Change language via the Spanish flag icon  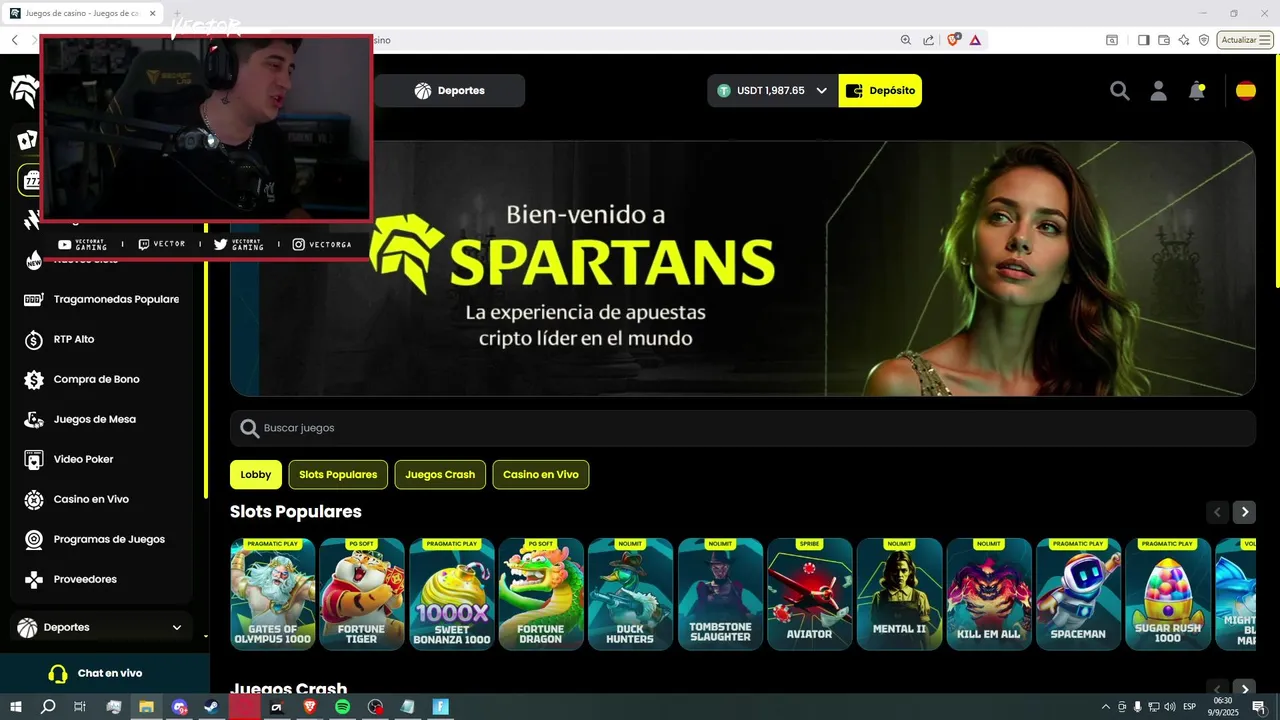(1246, 91)
